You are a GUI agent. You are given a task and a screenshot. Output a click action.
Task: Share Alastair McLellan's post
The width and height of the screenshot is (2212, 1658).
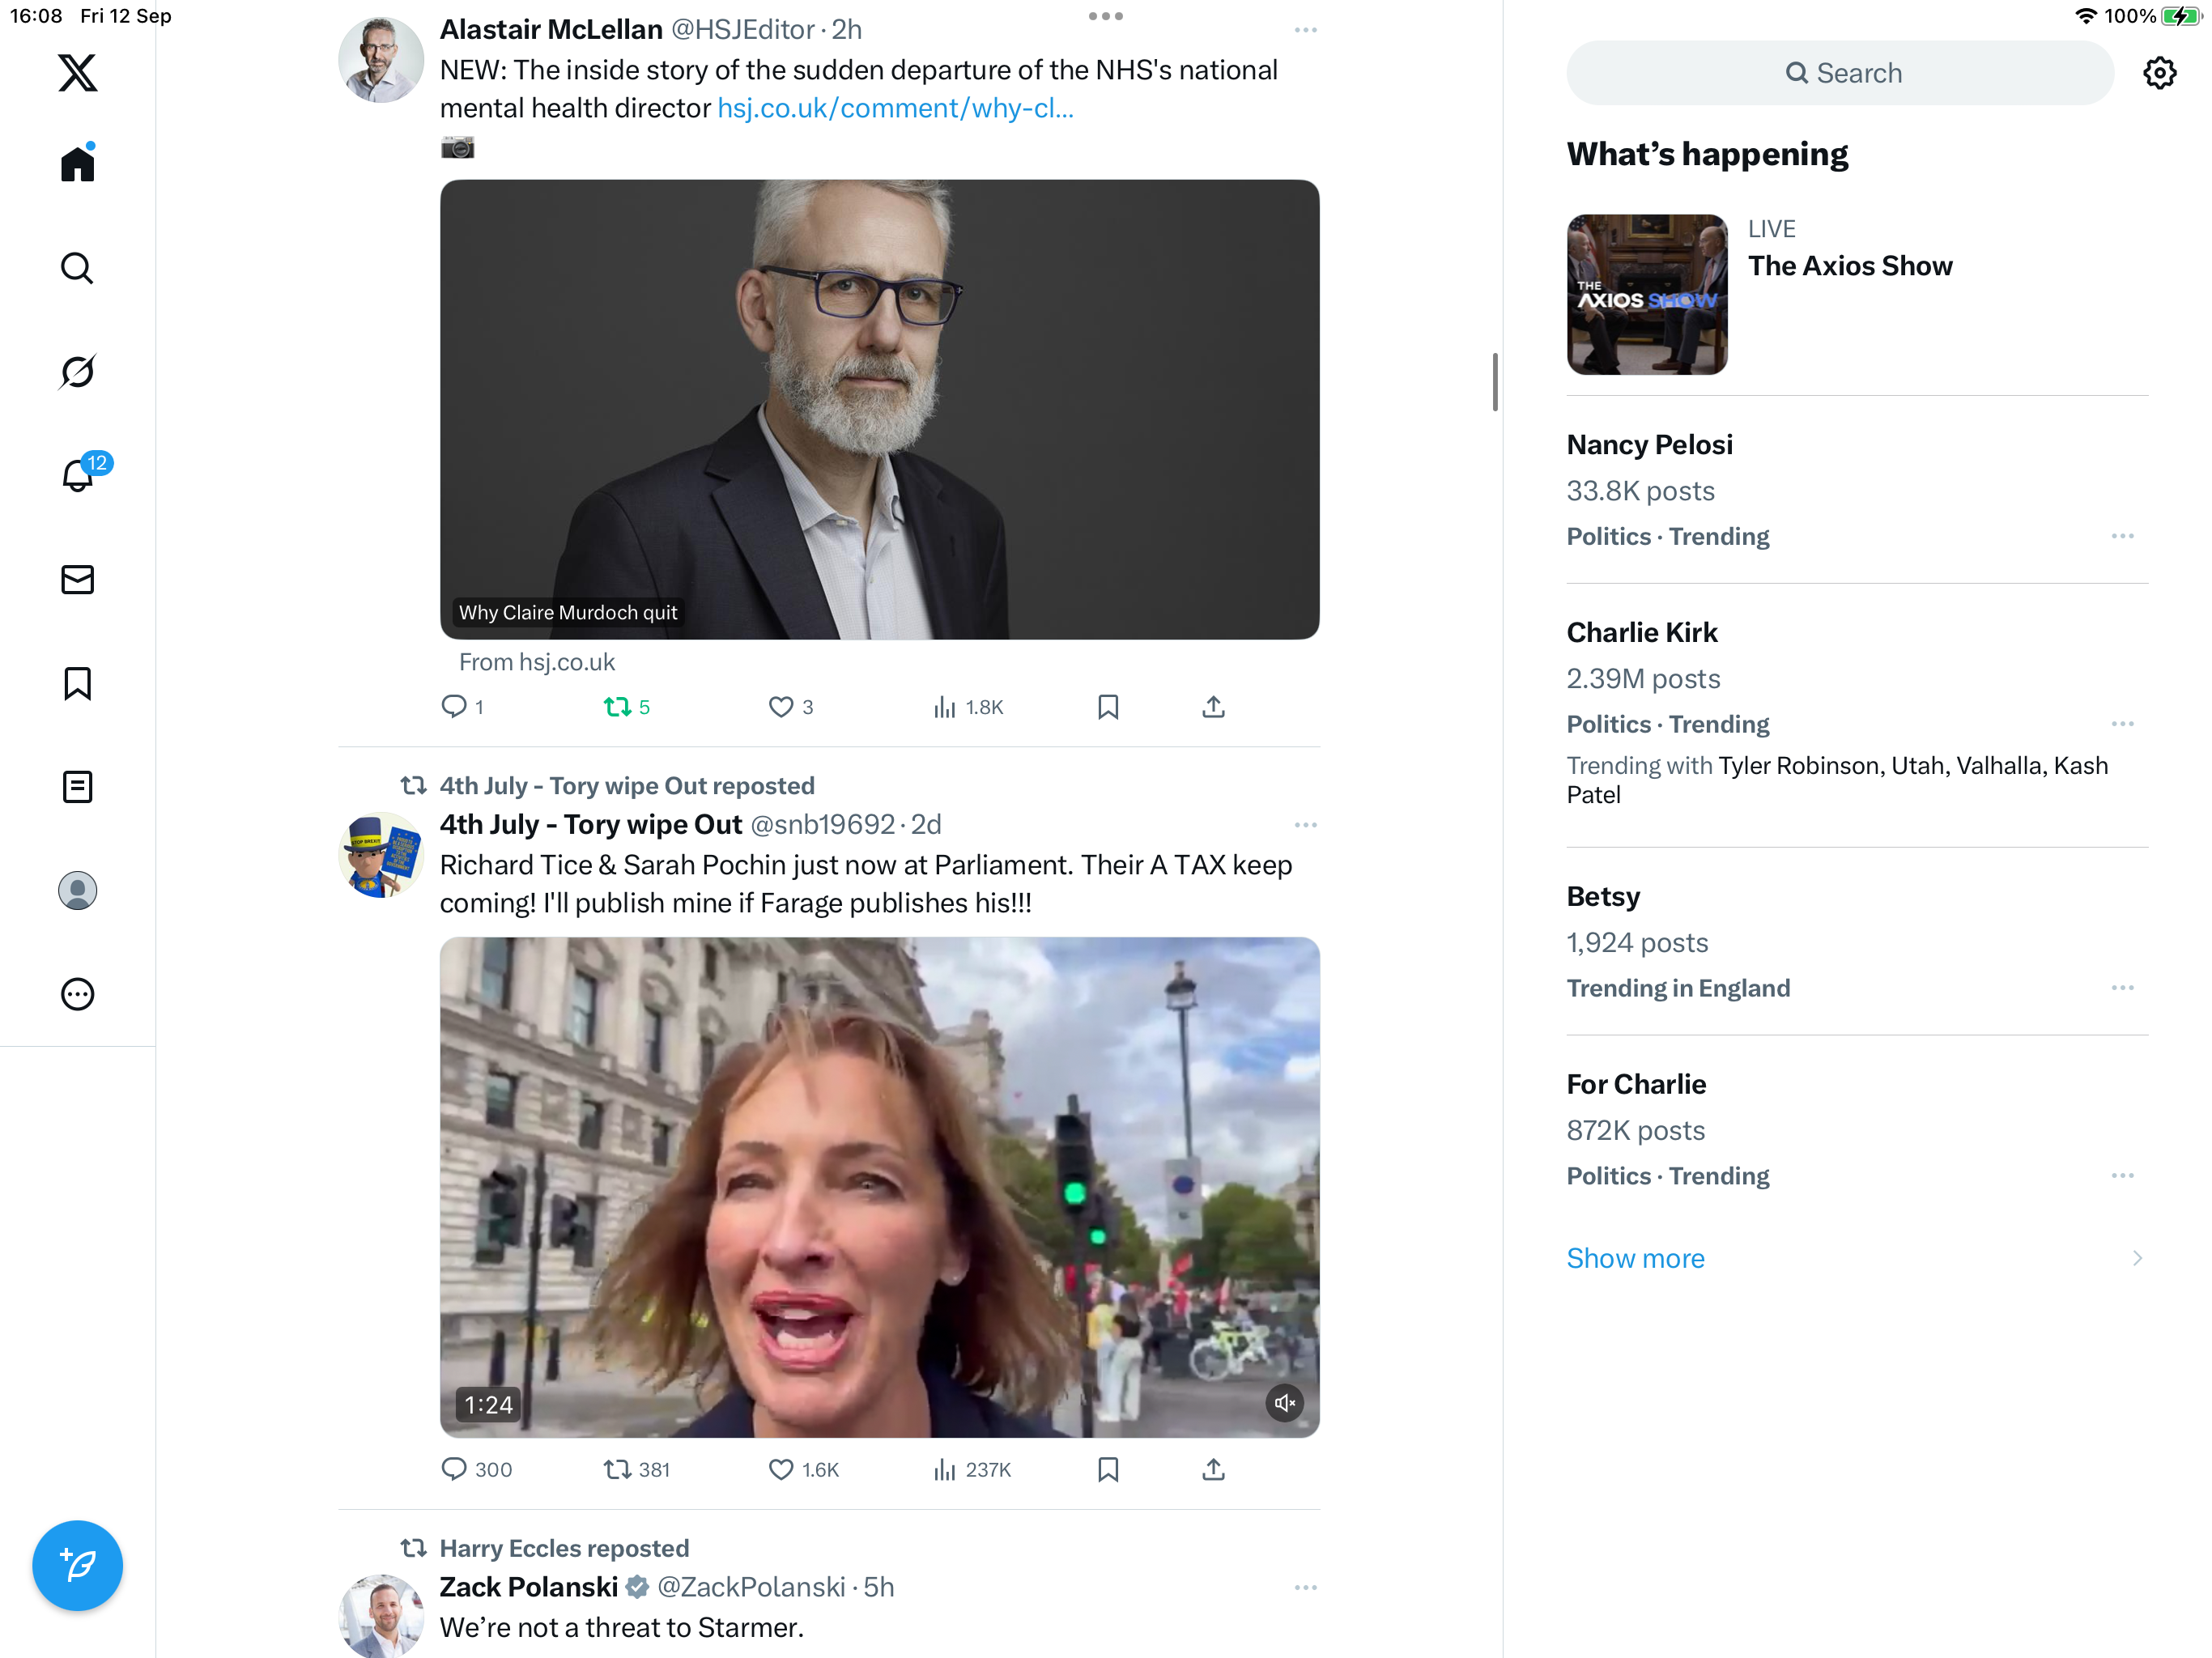(x=1213, y=707)
